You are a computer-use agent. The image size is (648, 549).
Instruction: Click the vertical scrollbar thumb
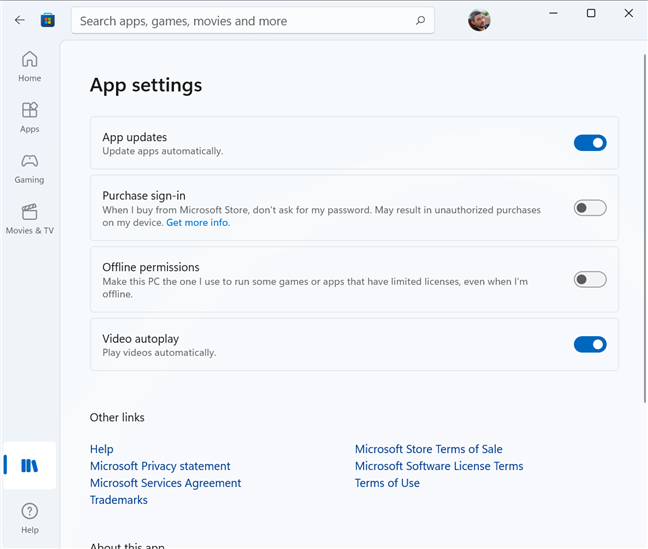point(645,228)
